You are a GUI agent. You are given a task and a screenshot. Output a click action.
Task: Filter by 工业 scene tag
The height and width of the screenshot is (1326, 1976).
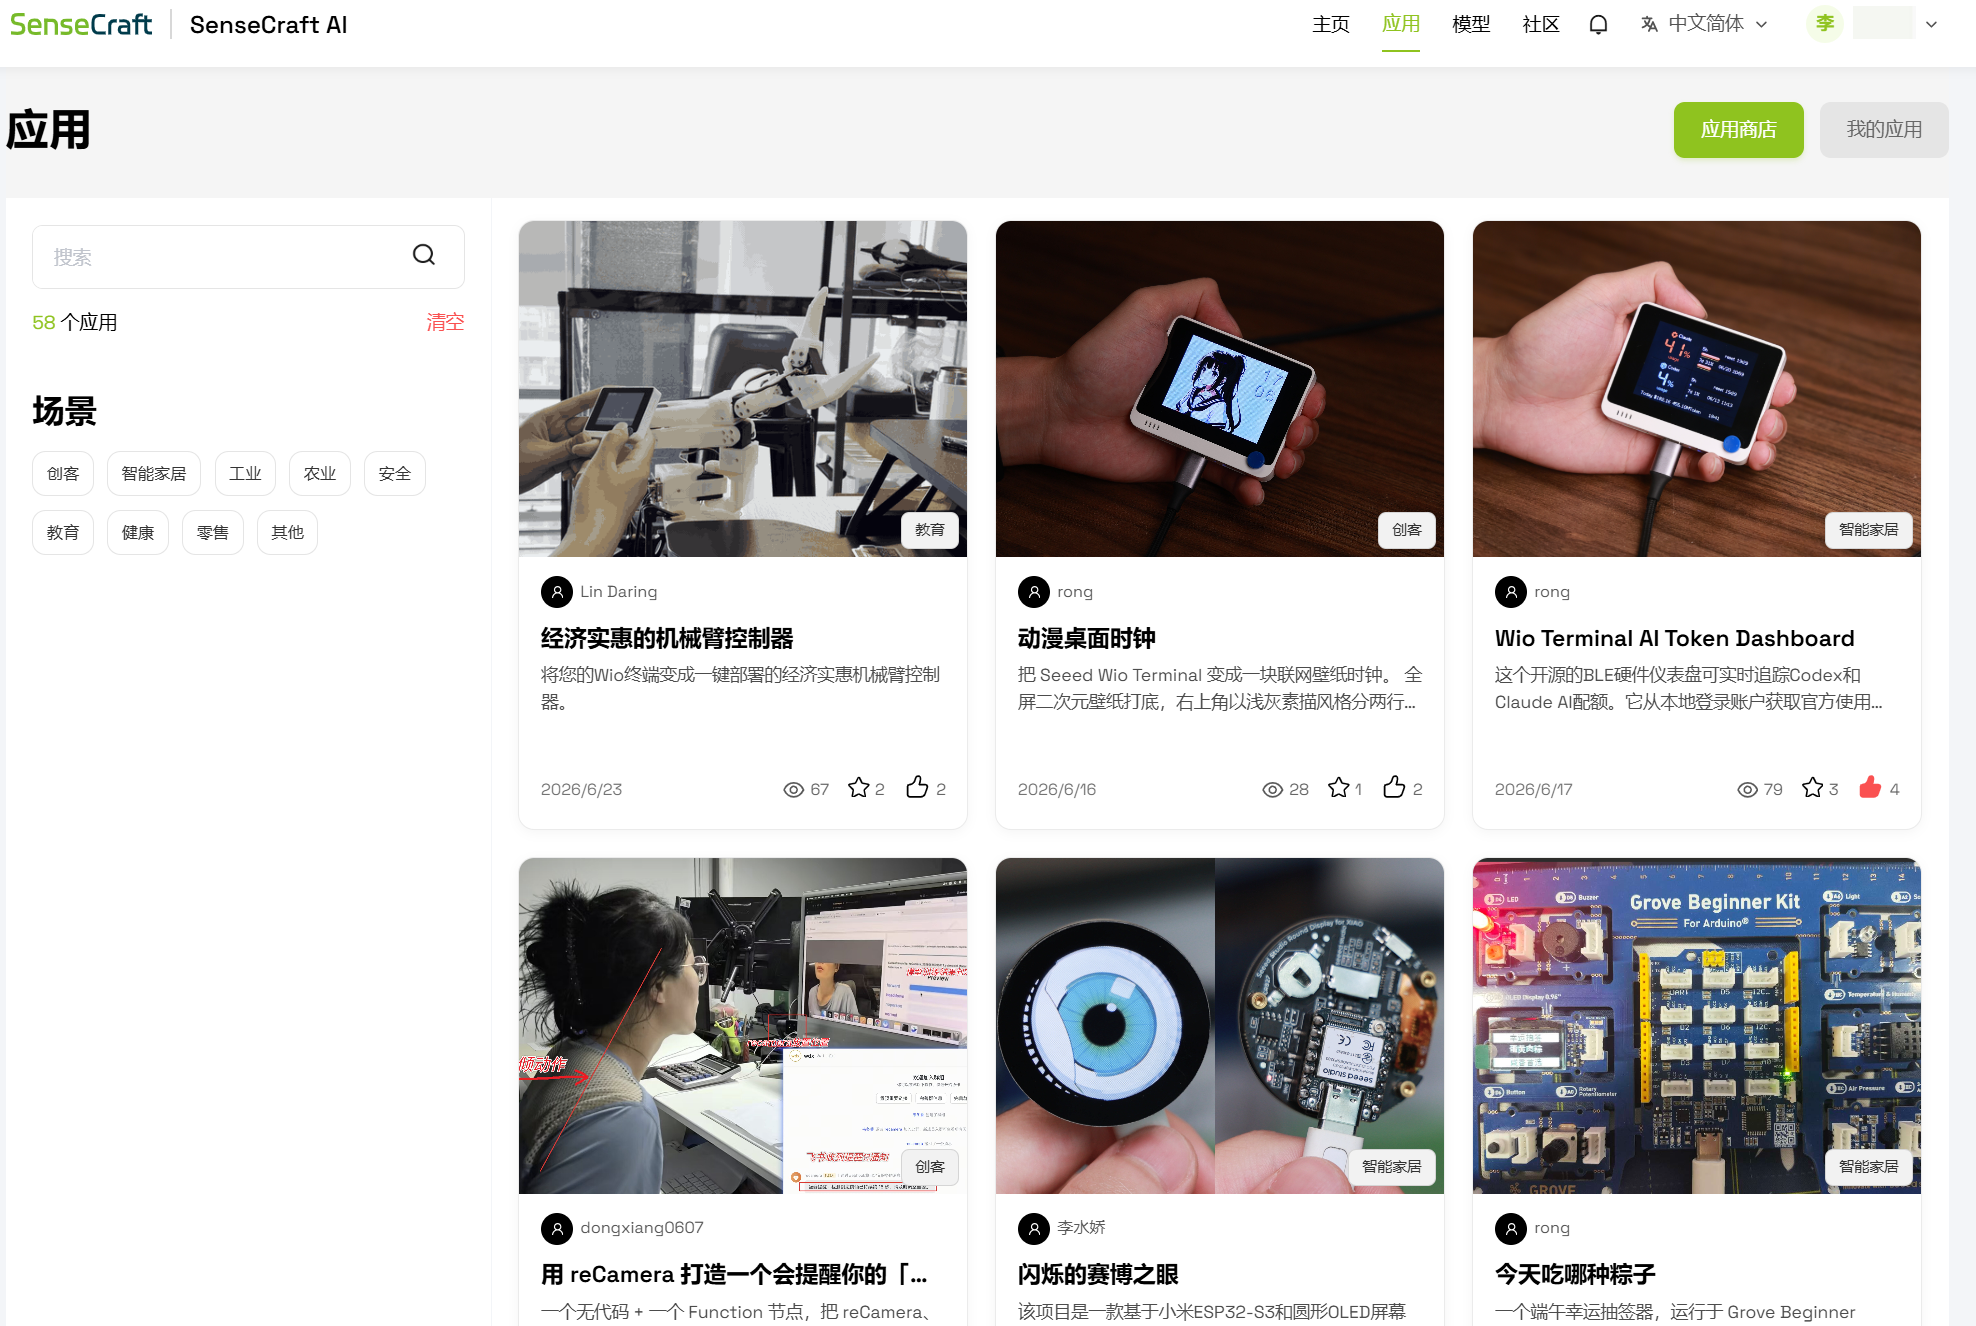coord(245,474)
